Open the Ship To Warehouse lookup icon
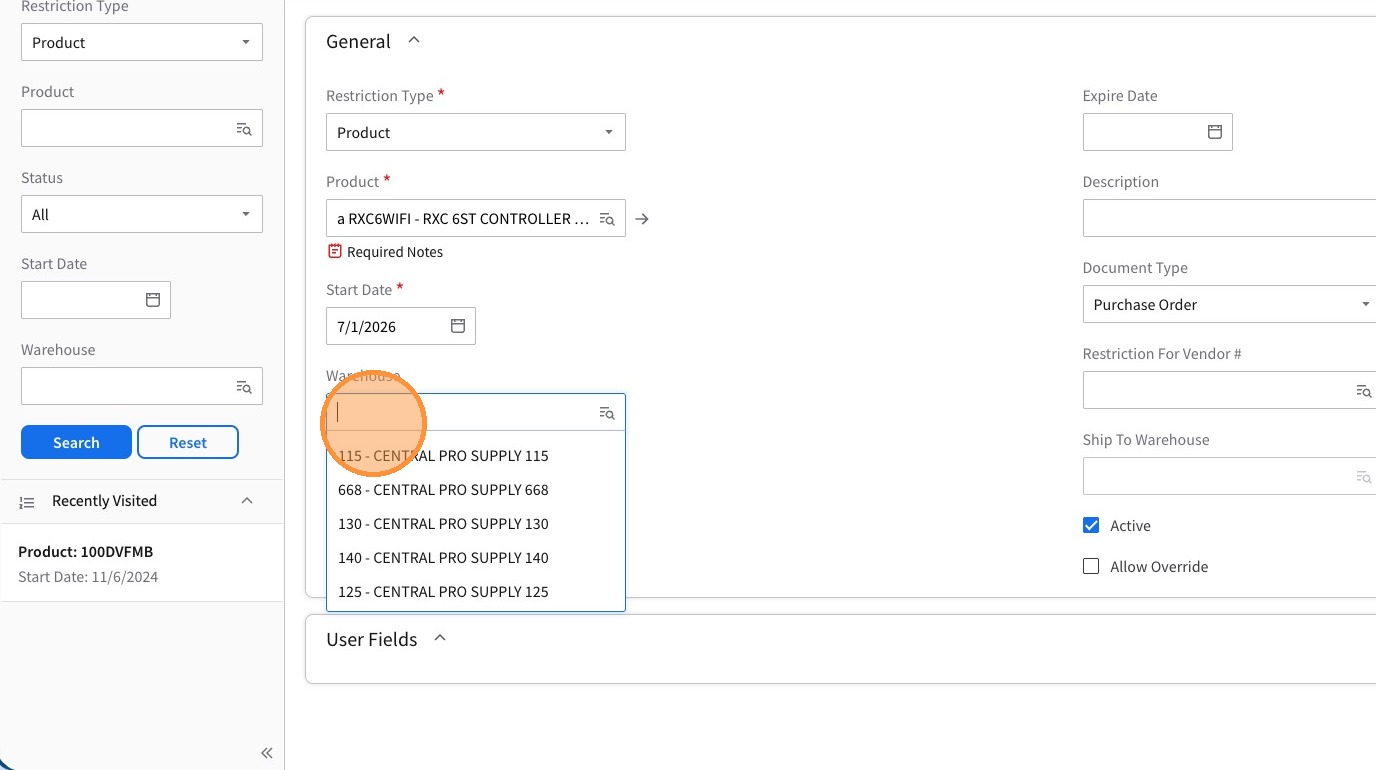This screenshot has width=1376, height=770. pos(1364,477)
